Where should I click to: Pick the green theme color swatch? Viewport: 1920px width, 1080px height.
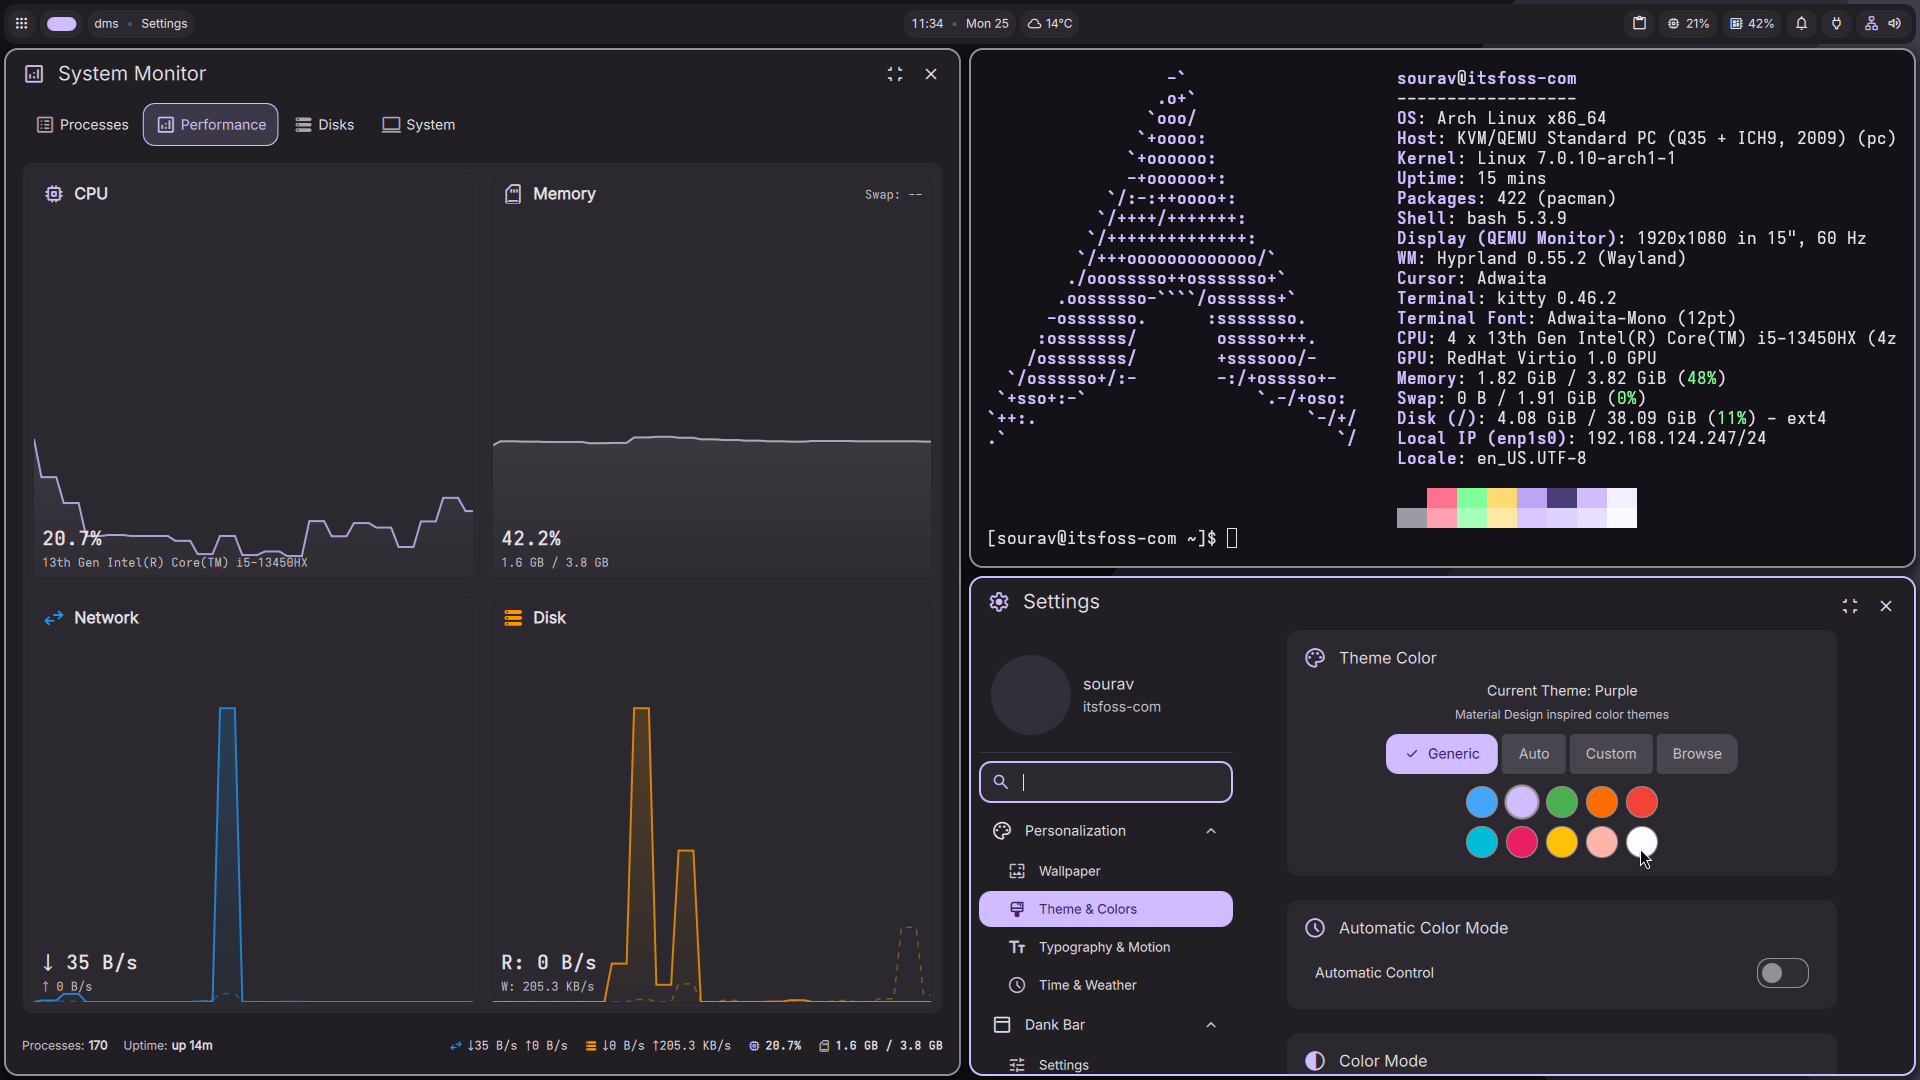pyautogui.click(x=1562, y=802)
